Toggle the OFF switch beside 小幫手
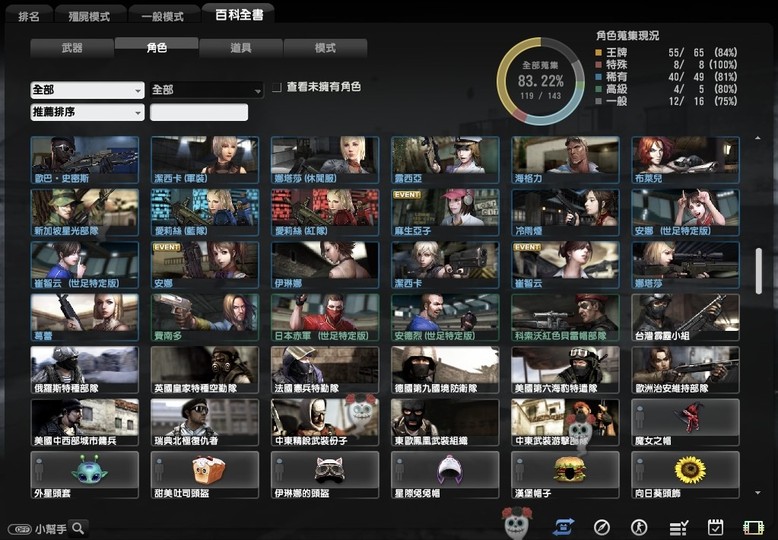Viewport: 778px width, 540px height. pos(19,529)
